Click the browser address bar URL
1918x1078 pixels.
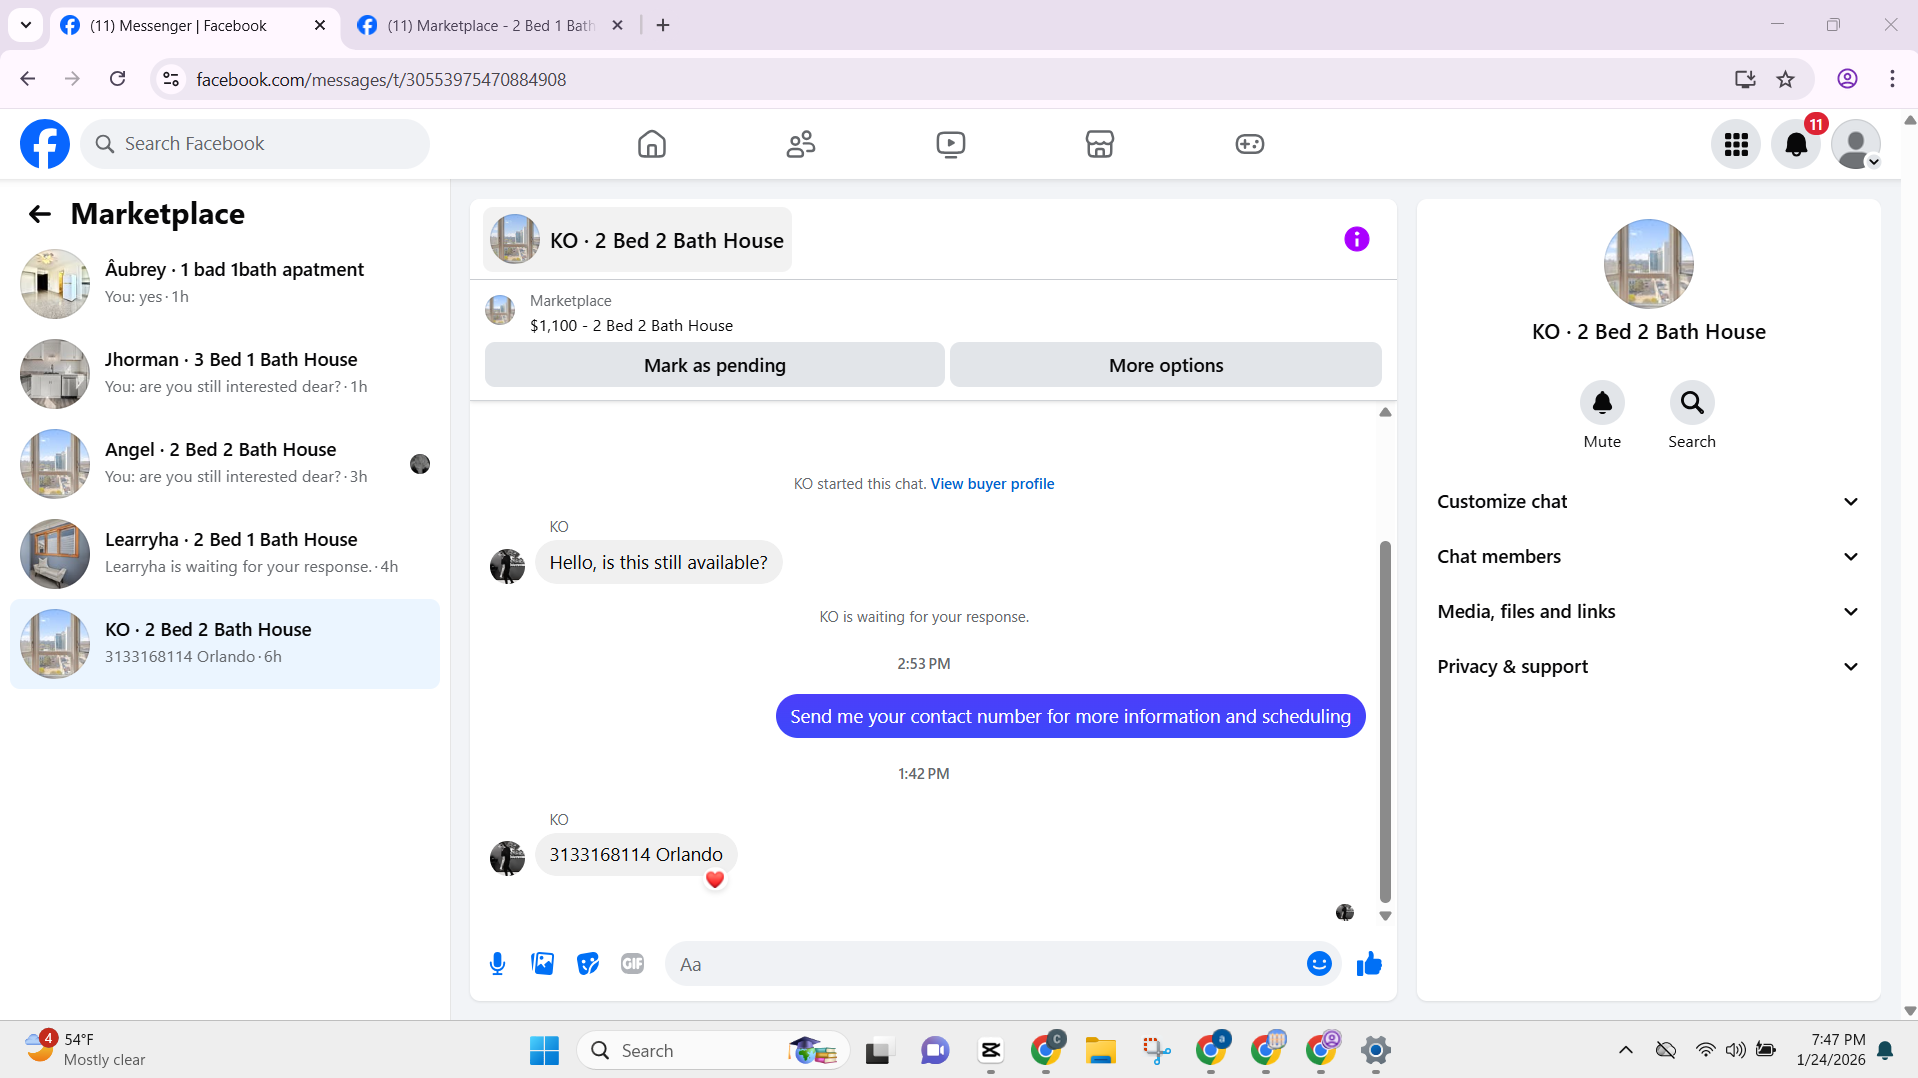pos(381,79)
